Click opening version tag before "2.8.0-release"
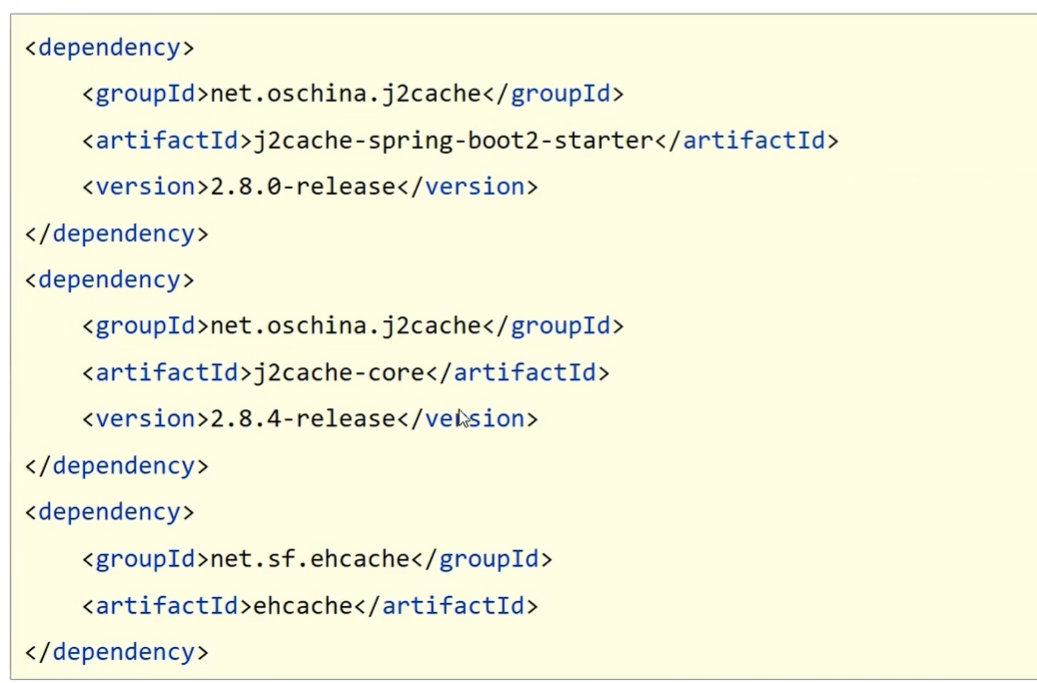Viewport: 1037px width, 683px height. (138, 187)
